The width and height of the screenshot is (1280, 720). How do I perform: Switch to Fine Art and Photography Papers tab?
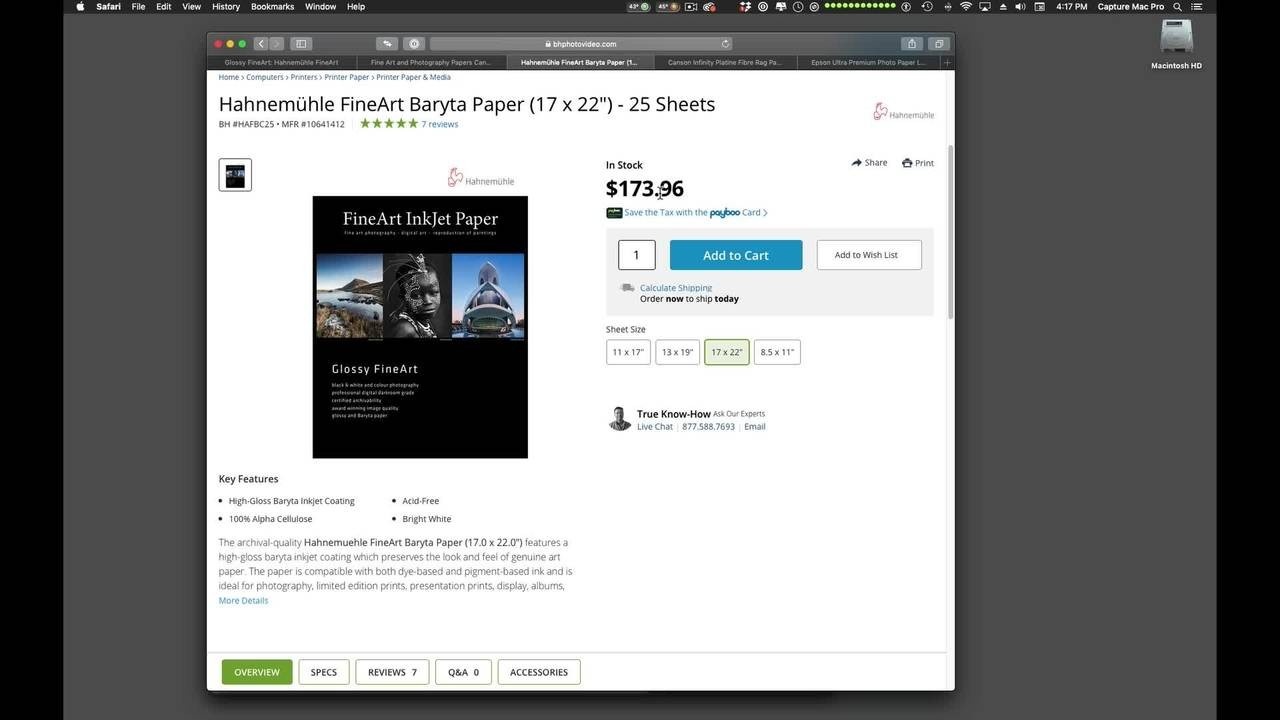[x=430, y=62]
